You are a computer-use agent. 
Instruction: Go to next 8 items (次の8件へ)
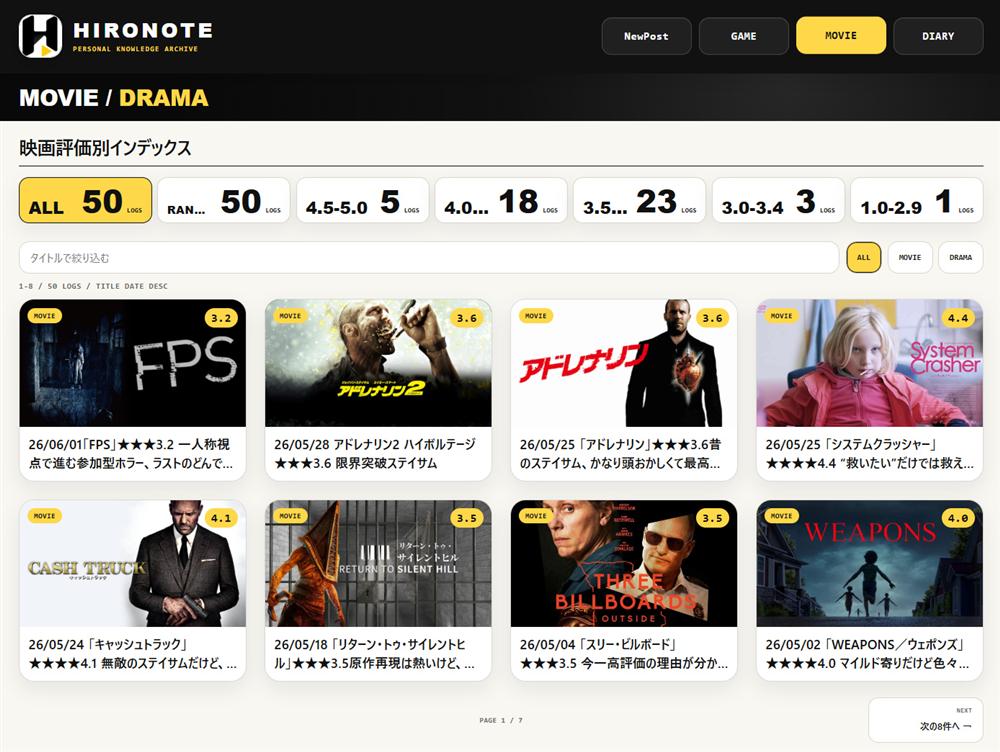pos(925,720)
